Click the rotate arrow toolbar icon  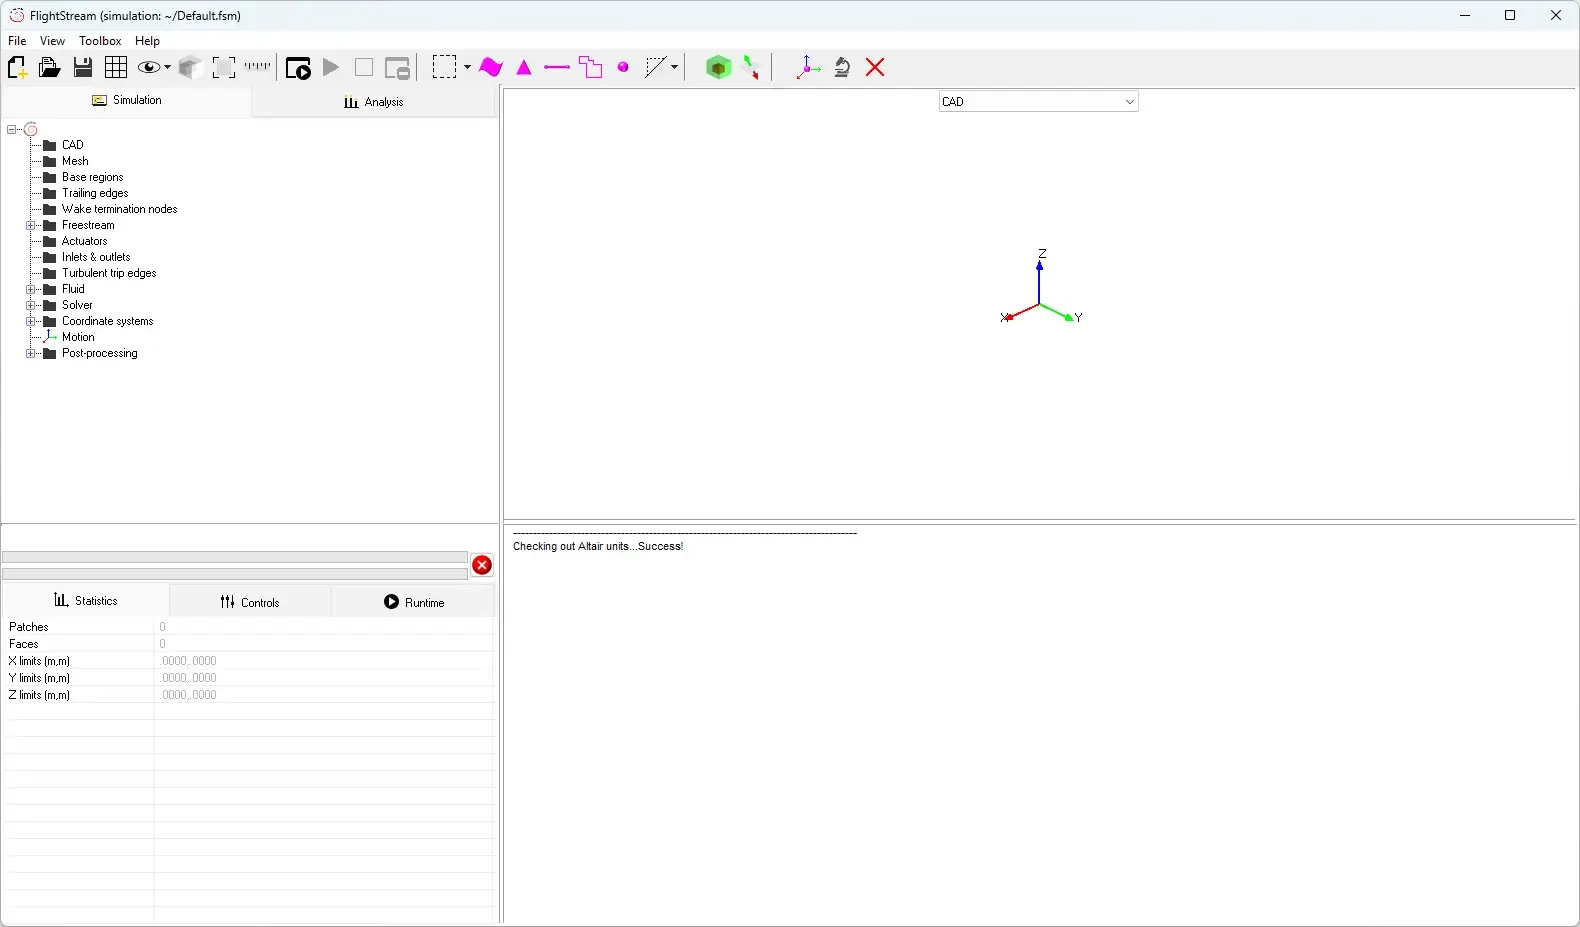point(842,67)
